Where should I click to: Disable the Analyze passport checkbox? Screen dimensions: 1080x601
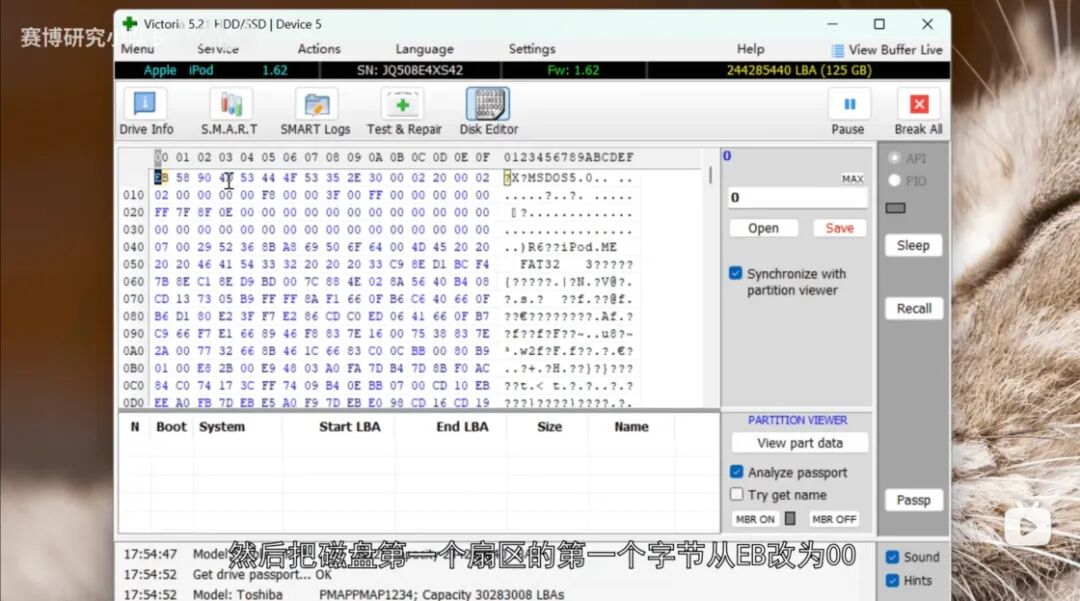click(736, 472)
